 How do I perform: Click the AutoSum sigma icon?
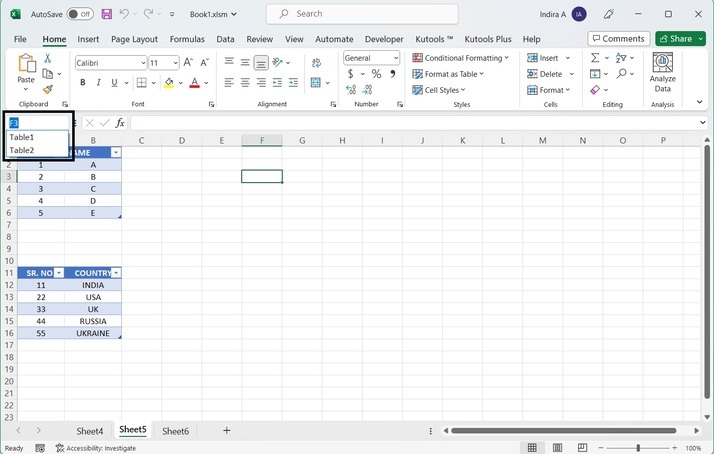pos(596,58)
